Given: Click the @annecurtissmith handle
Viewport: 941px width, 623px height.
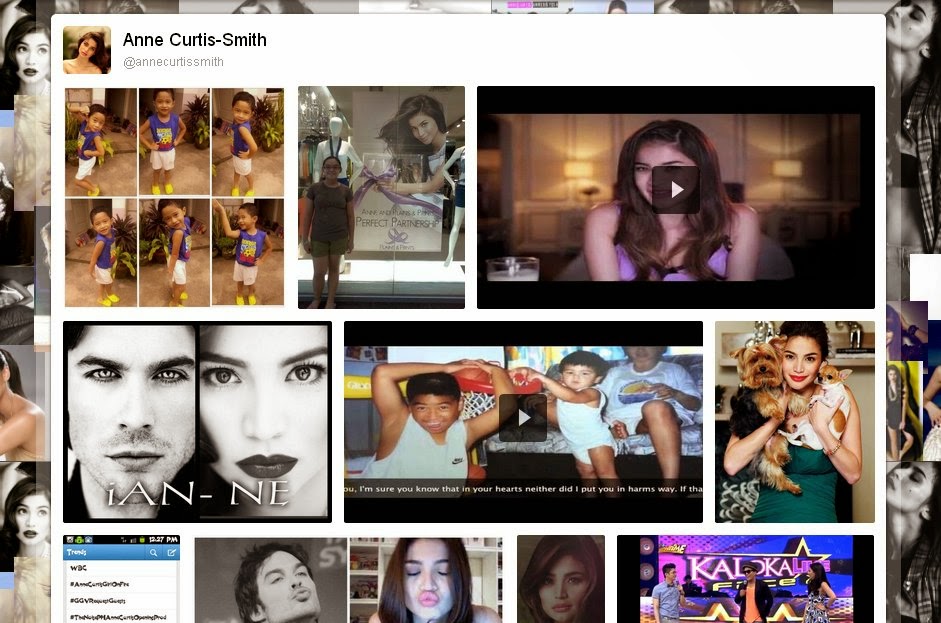Looking at the screenshot, I should tap(172, 62).
